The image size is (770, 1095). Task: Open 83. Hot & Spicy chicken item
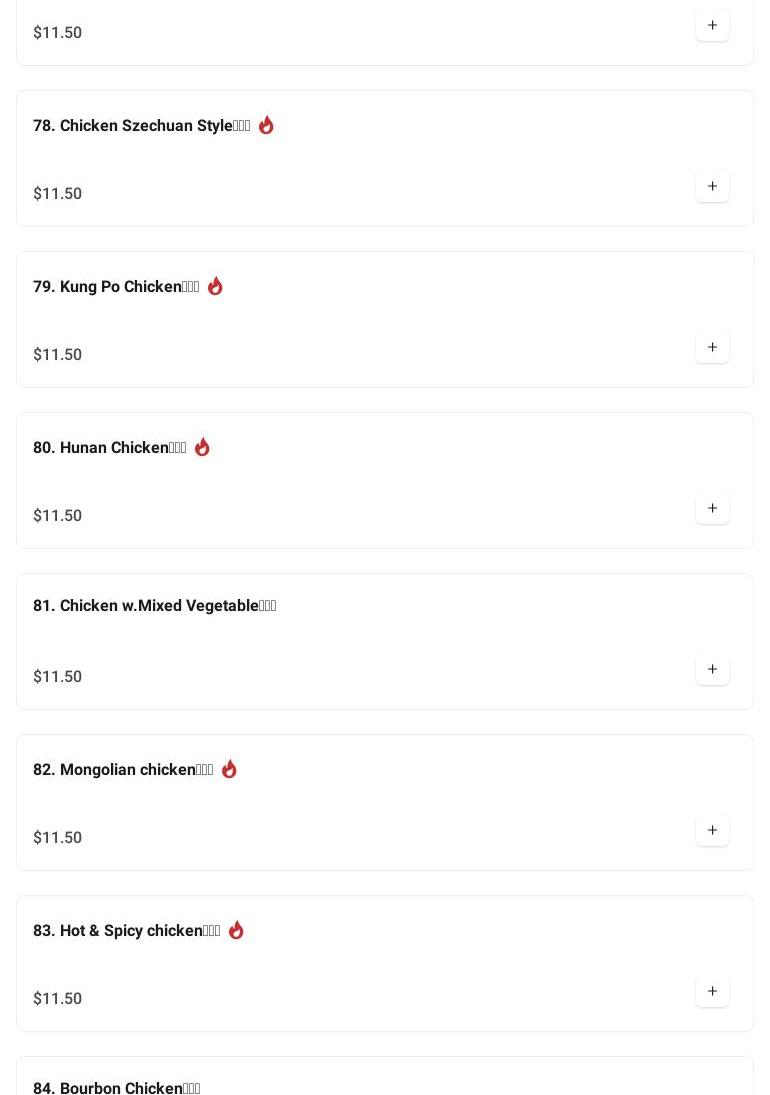tap(126, 931)
